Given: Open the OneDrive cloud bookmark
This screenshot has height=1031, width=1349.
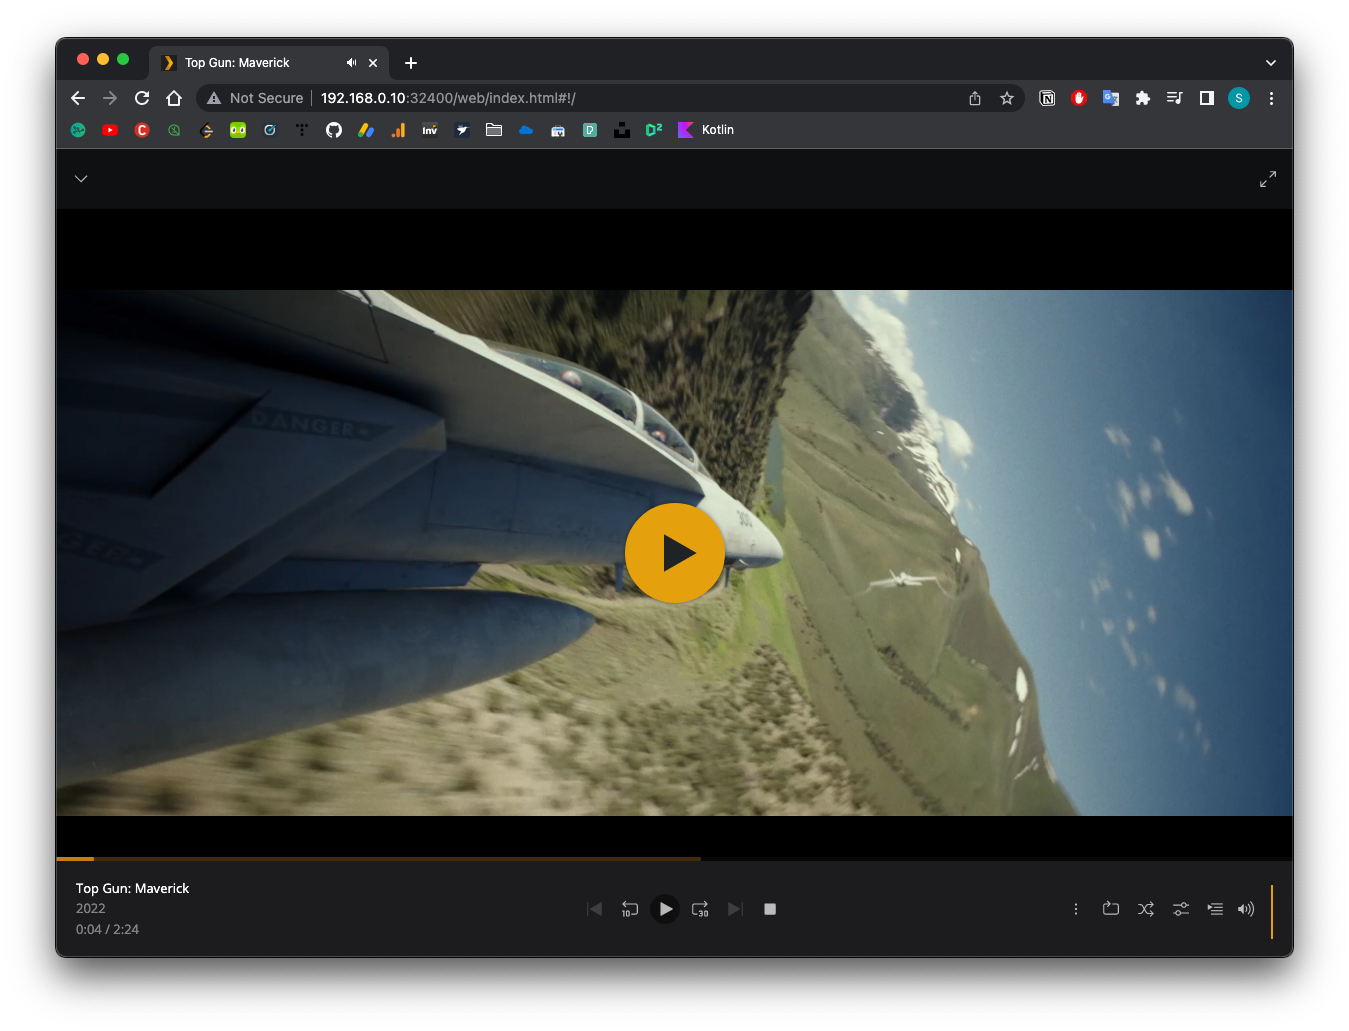Looking at the screenshot, I should (526, 130).
